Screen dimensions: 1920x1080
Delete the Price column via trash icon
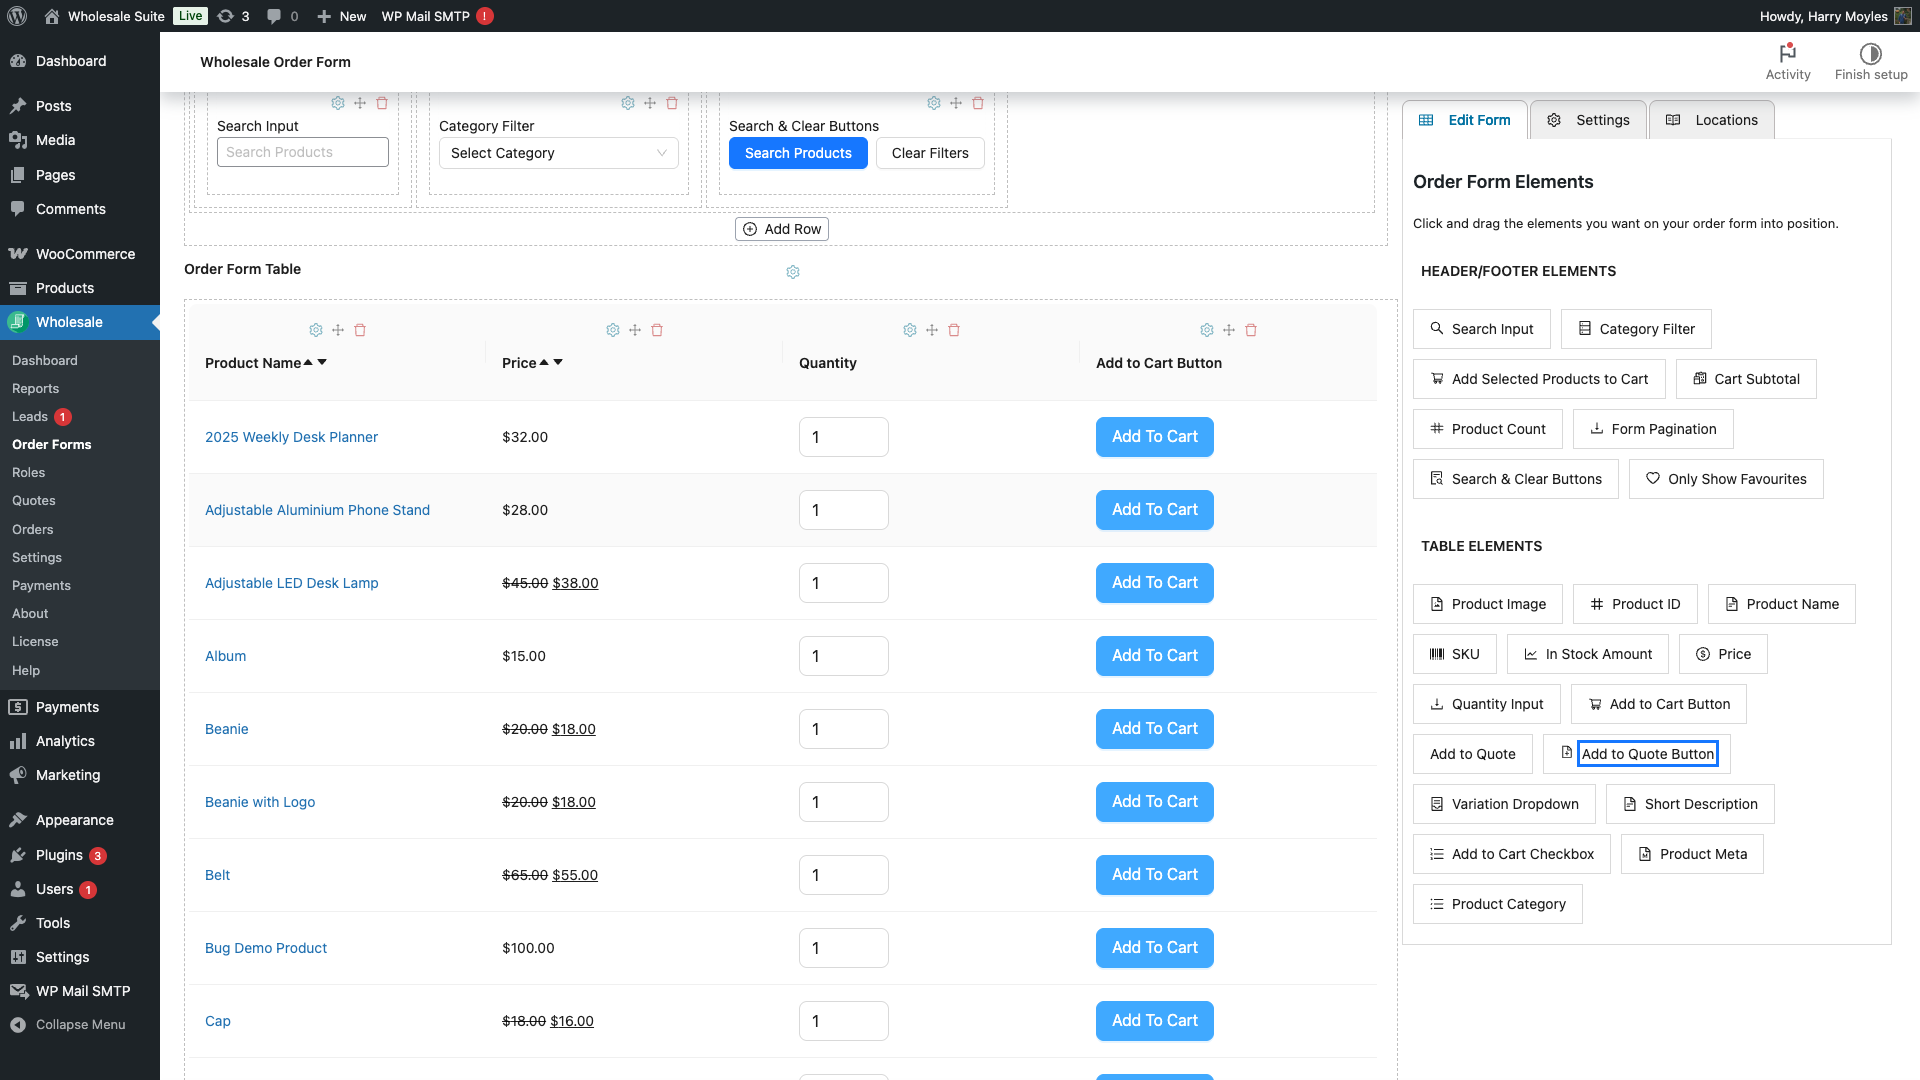[657, 330]
